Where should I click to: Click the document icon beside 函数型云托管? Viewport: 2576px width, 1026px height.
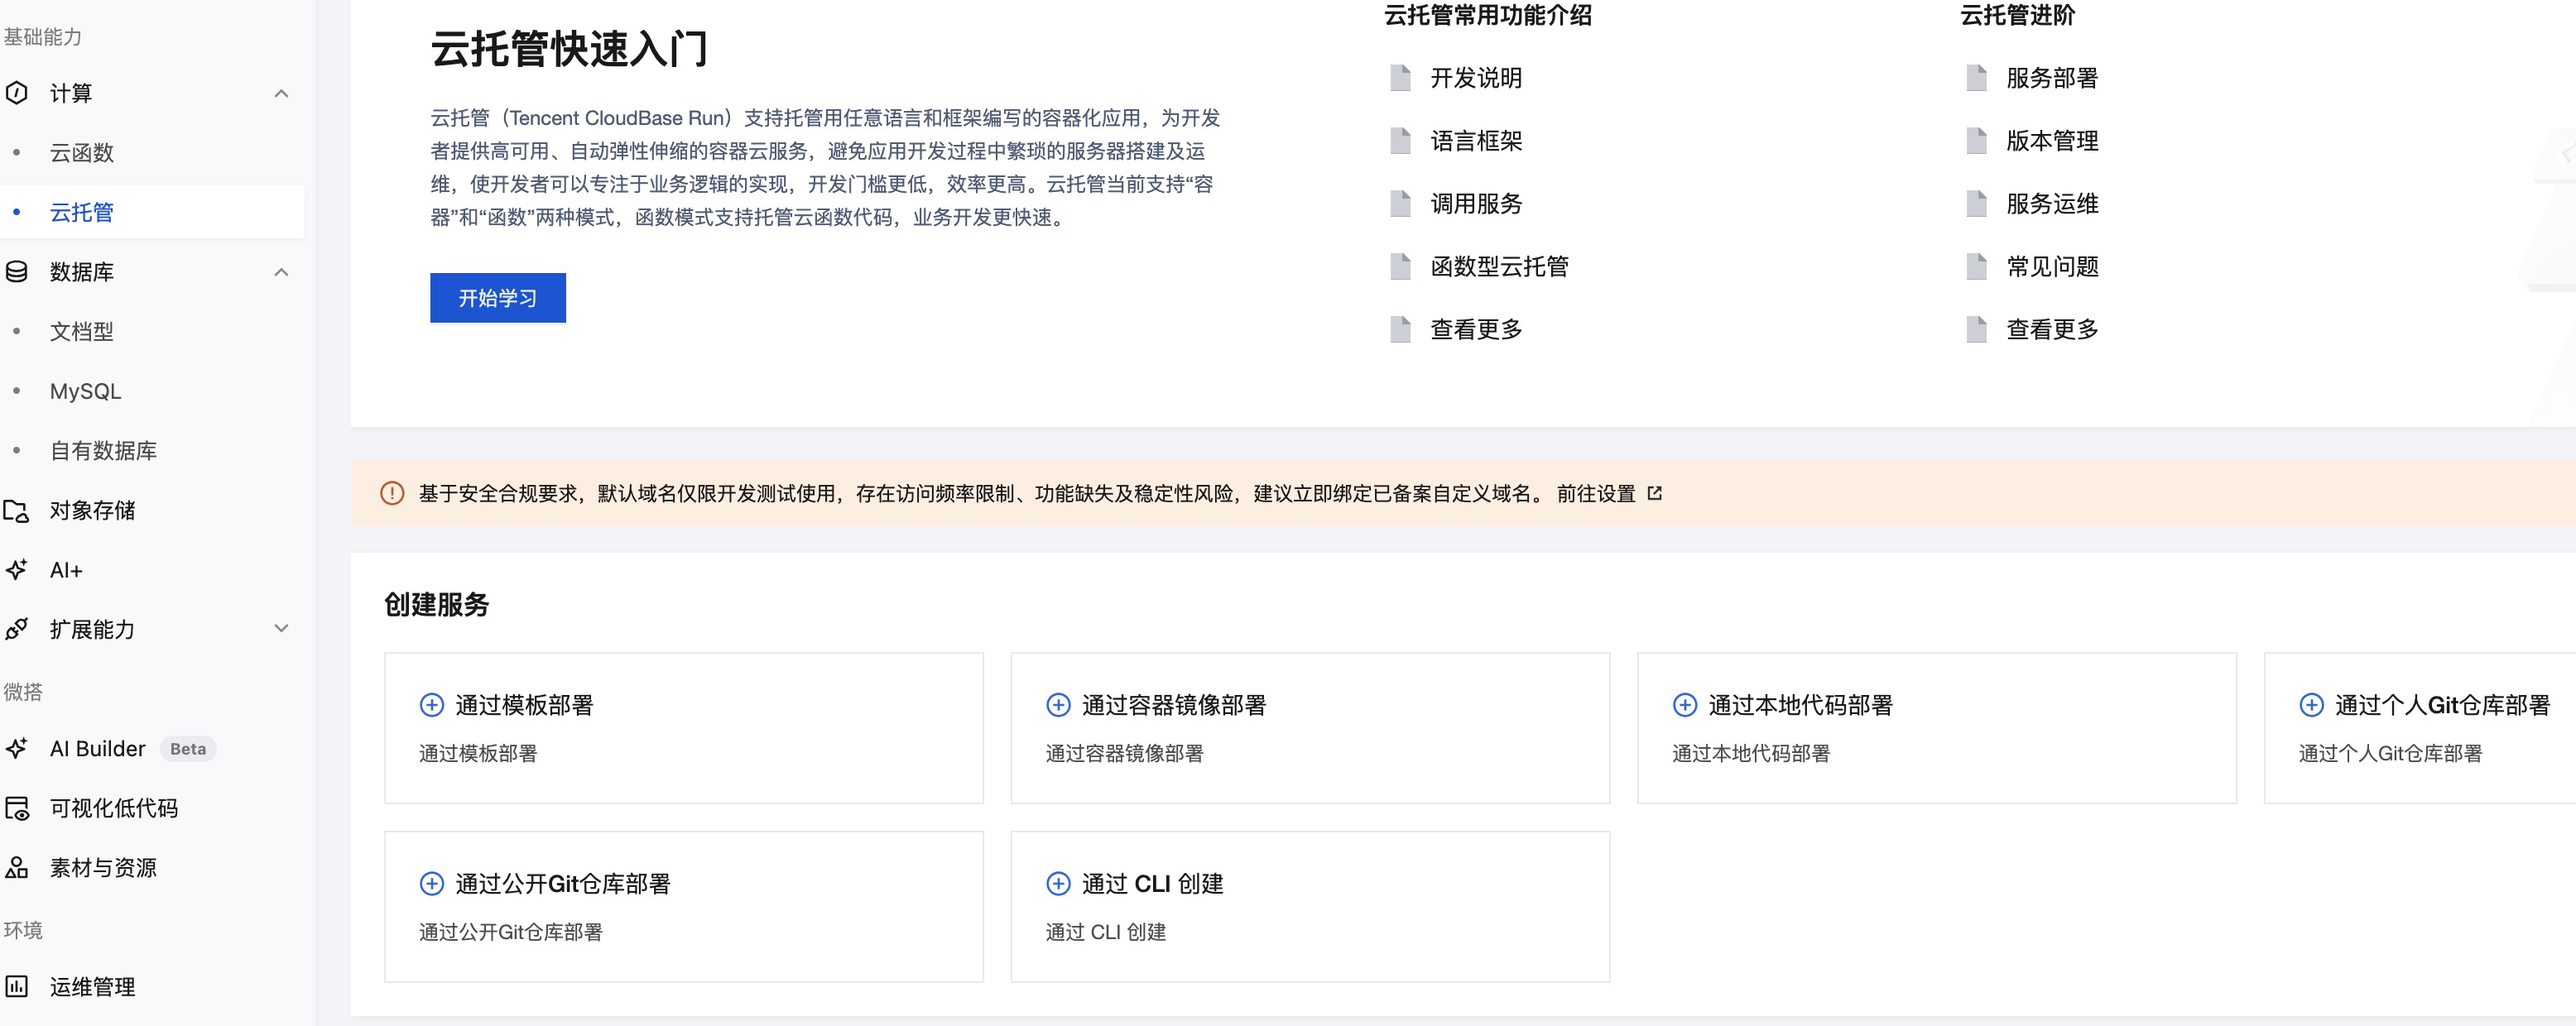1400,267
